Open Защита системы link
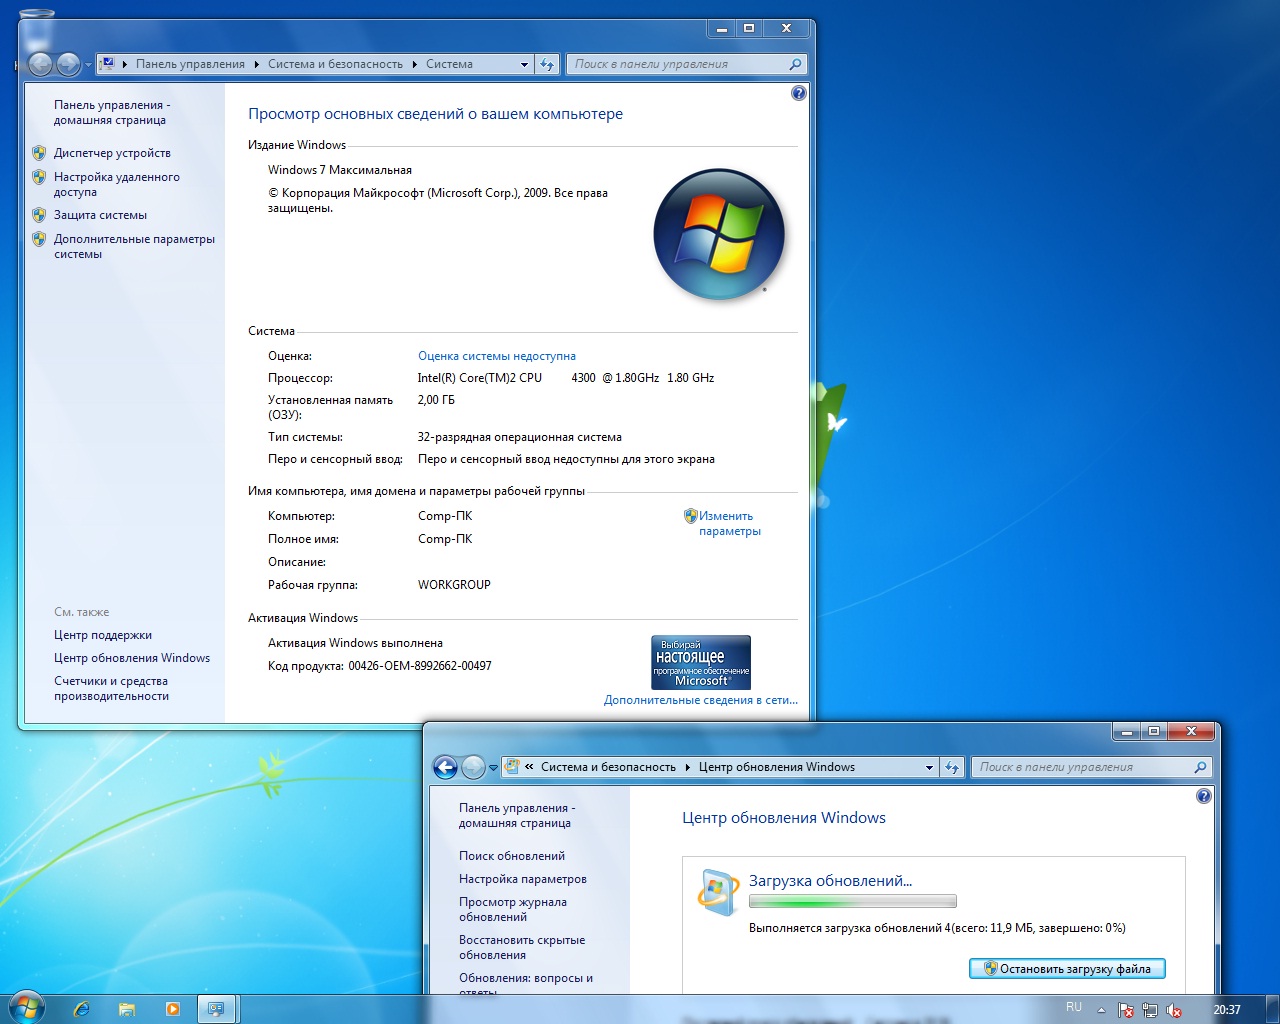Viewport: 1280px width, 1024px height. coord(100,215)
